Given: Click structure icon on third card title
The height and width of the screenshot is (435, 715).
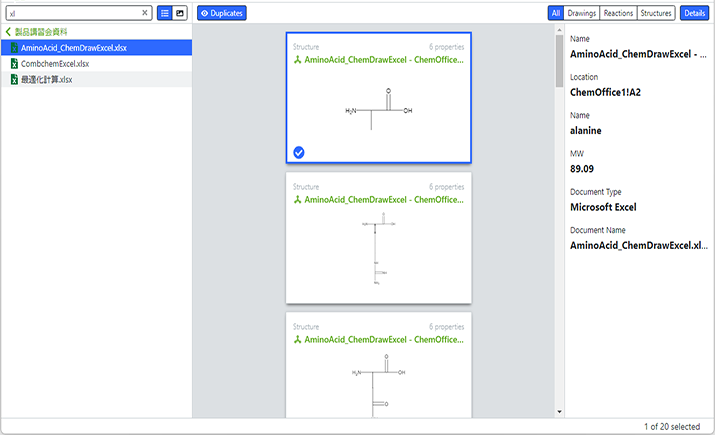Looking at the screenshot, I should pos(298,340).
